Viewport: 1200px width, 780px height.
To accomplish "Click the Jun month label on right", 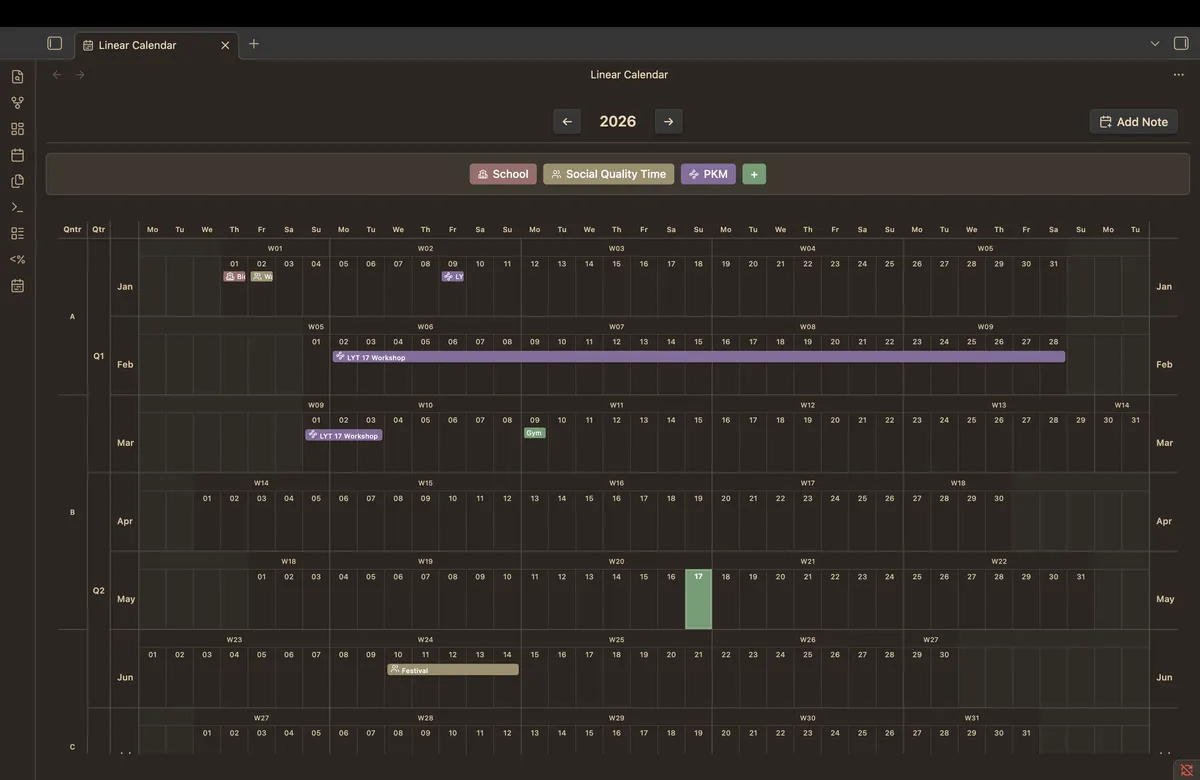I will pos(1164,677).
